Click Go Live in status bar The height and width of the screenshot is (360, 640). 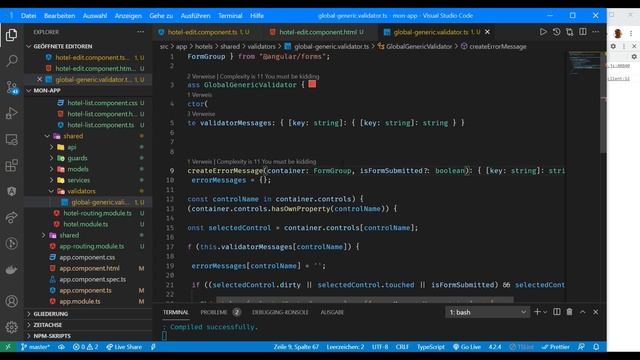tap(467, 347)
